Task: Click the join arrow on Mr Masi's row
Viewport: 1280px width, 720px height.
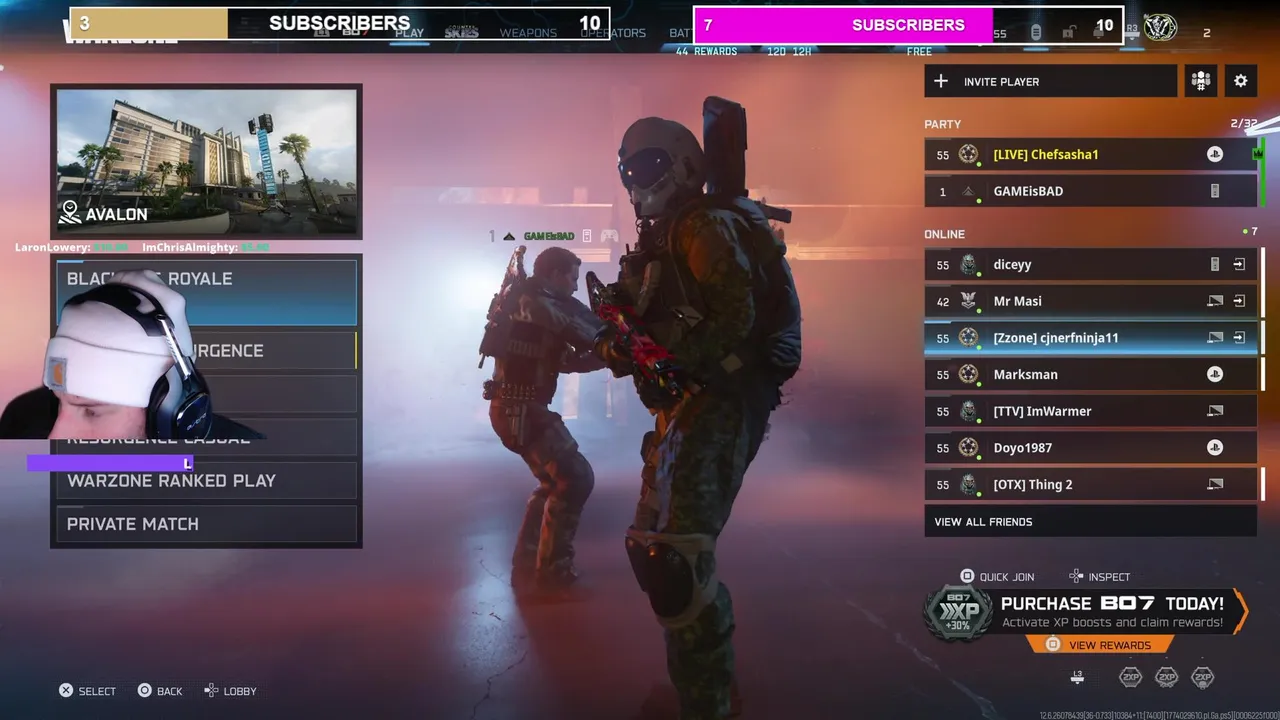Action: pyautogui.click(x=1239, y=301)
